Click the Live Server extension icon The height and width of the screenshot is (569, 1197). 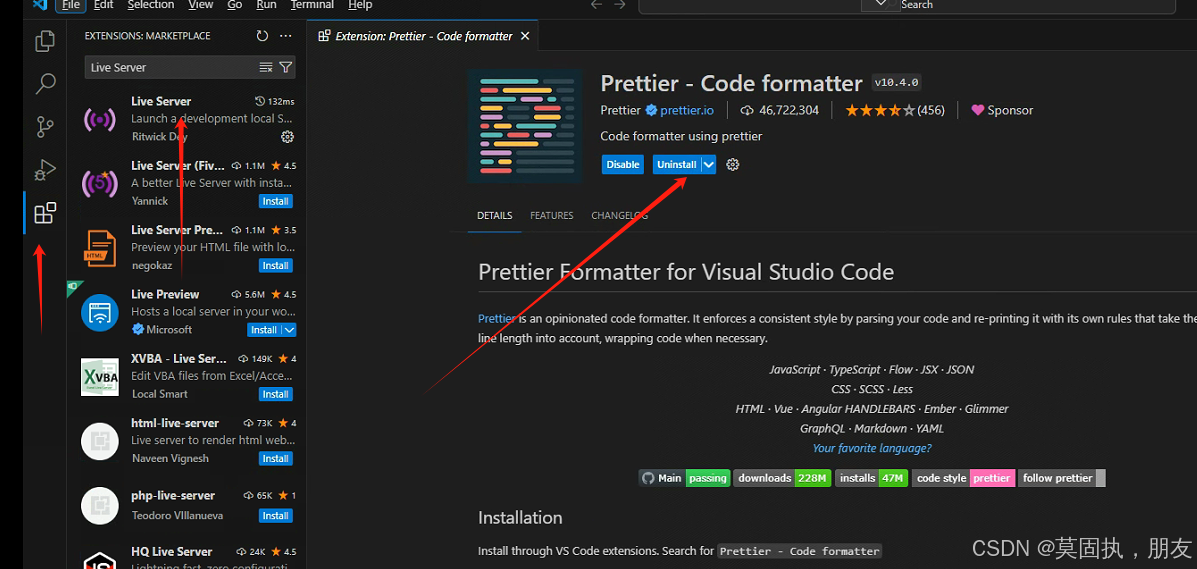click(99, 119)
